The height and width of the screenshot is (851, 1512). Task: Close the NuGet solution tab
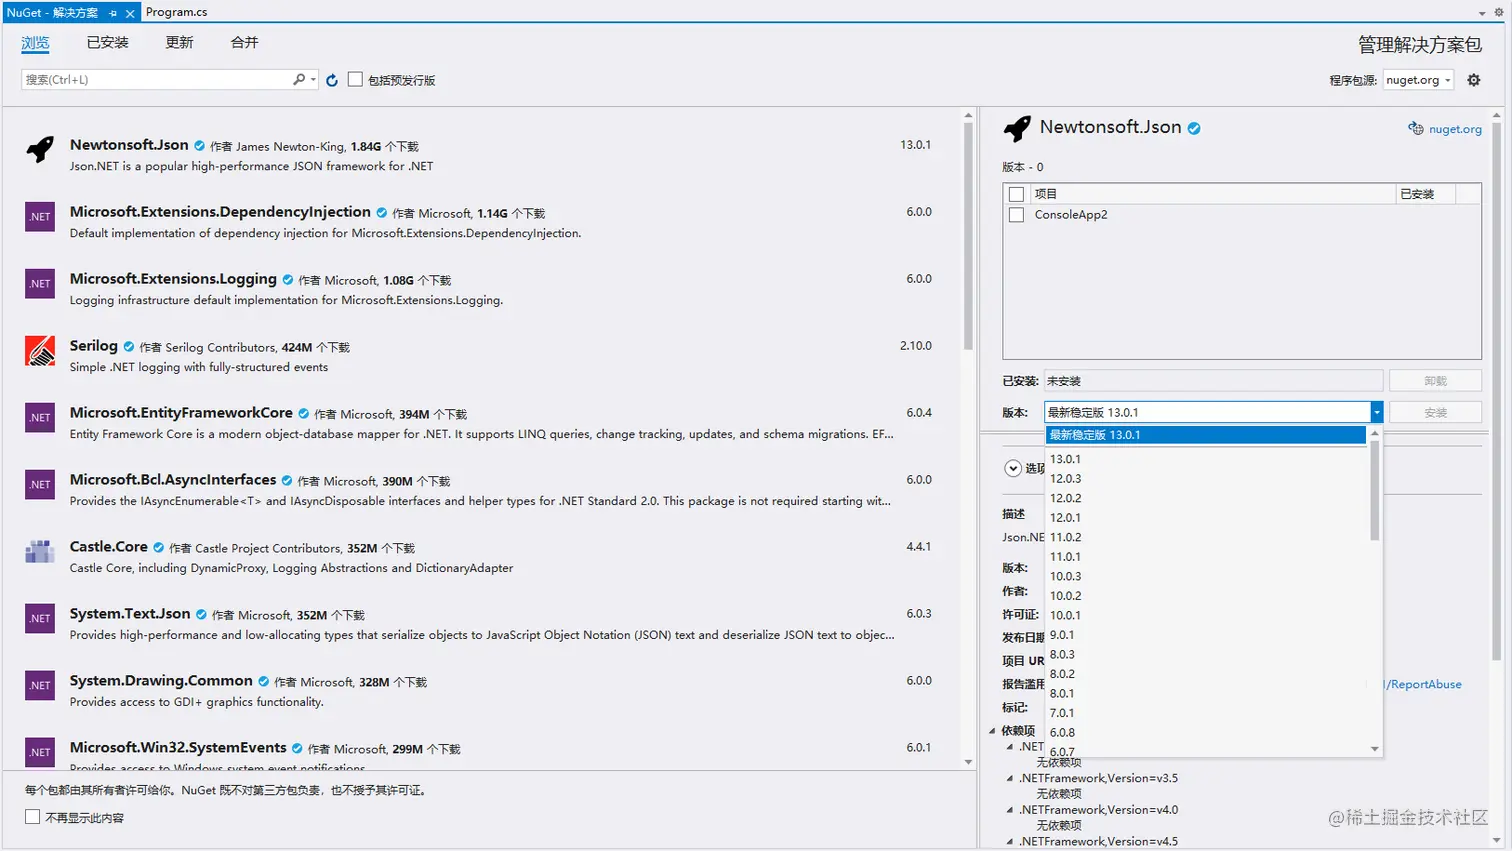(x=130, y=13)
